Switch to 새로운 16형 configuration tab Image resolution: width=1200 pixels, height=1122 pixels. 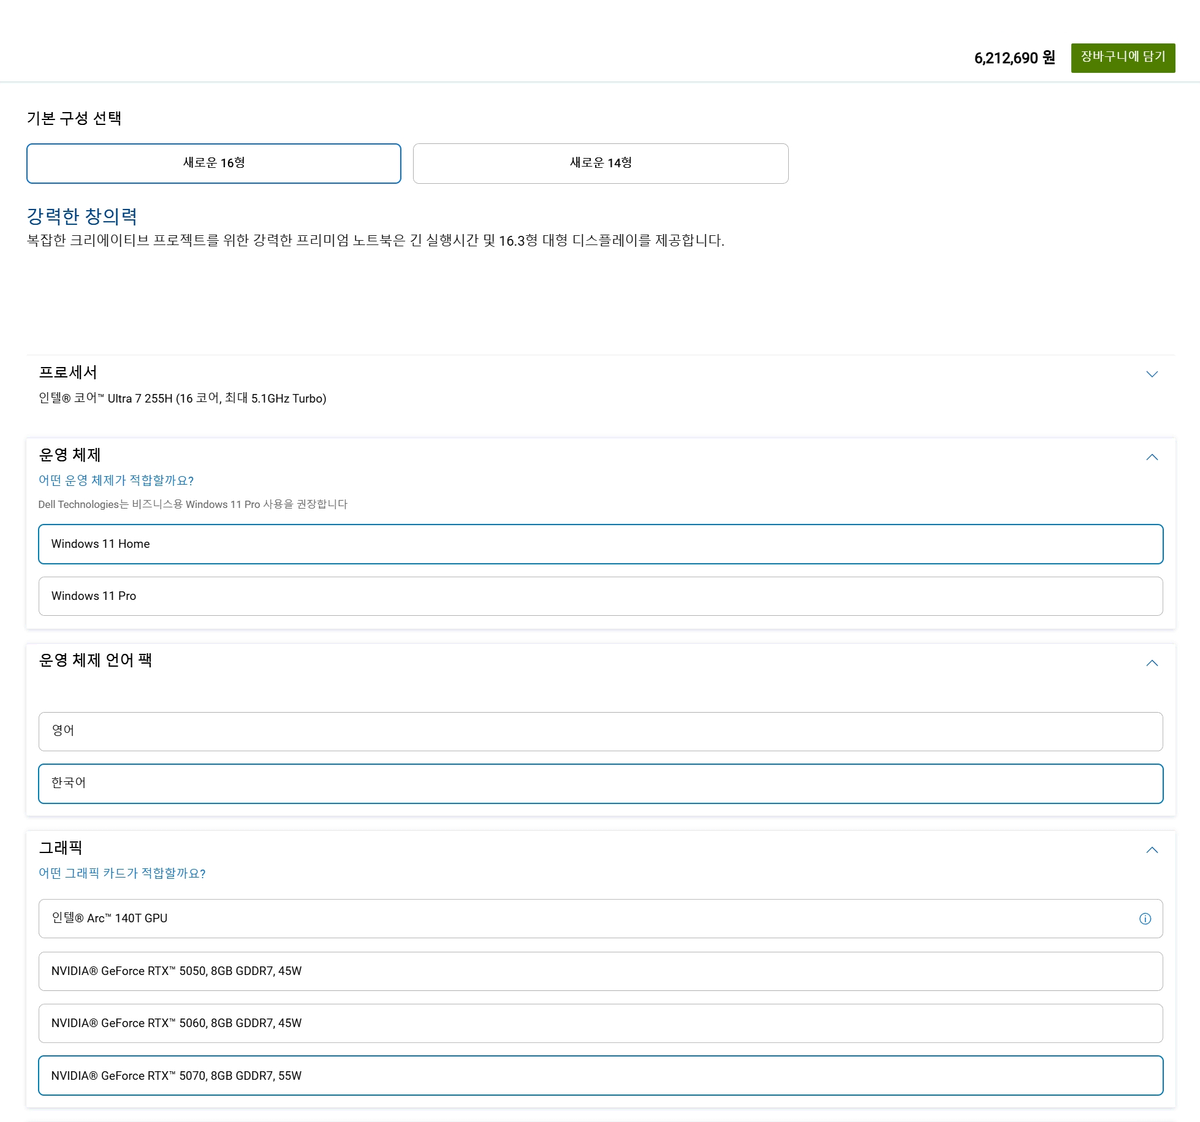(214, 163)
